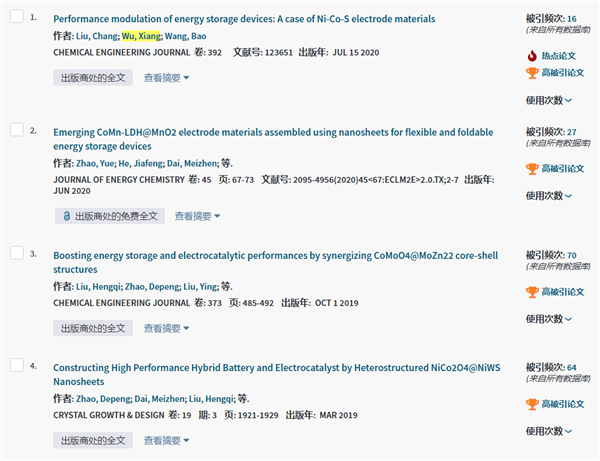Screen dimensions: 600x461
Task: Check the box for result 4
Action: (16, 367)
